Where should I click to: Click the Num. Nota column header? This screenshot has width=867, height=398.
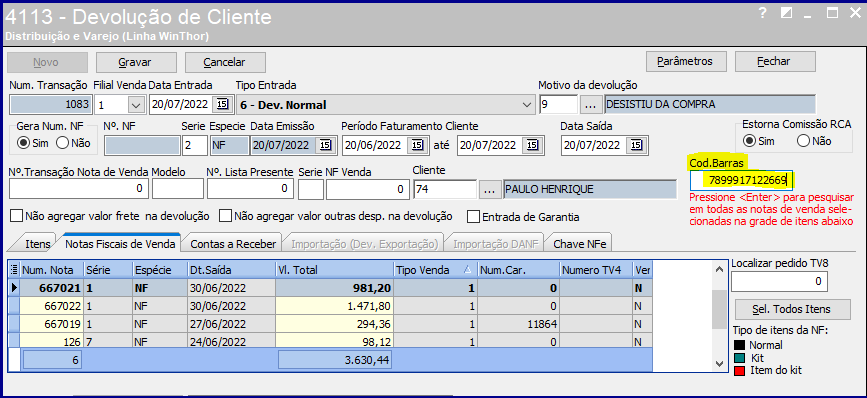click(52, 270)
